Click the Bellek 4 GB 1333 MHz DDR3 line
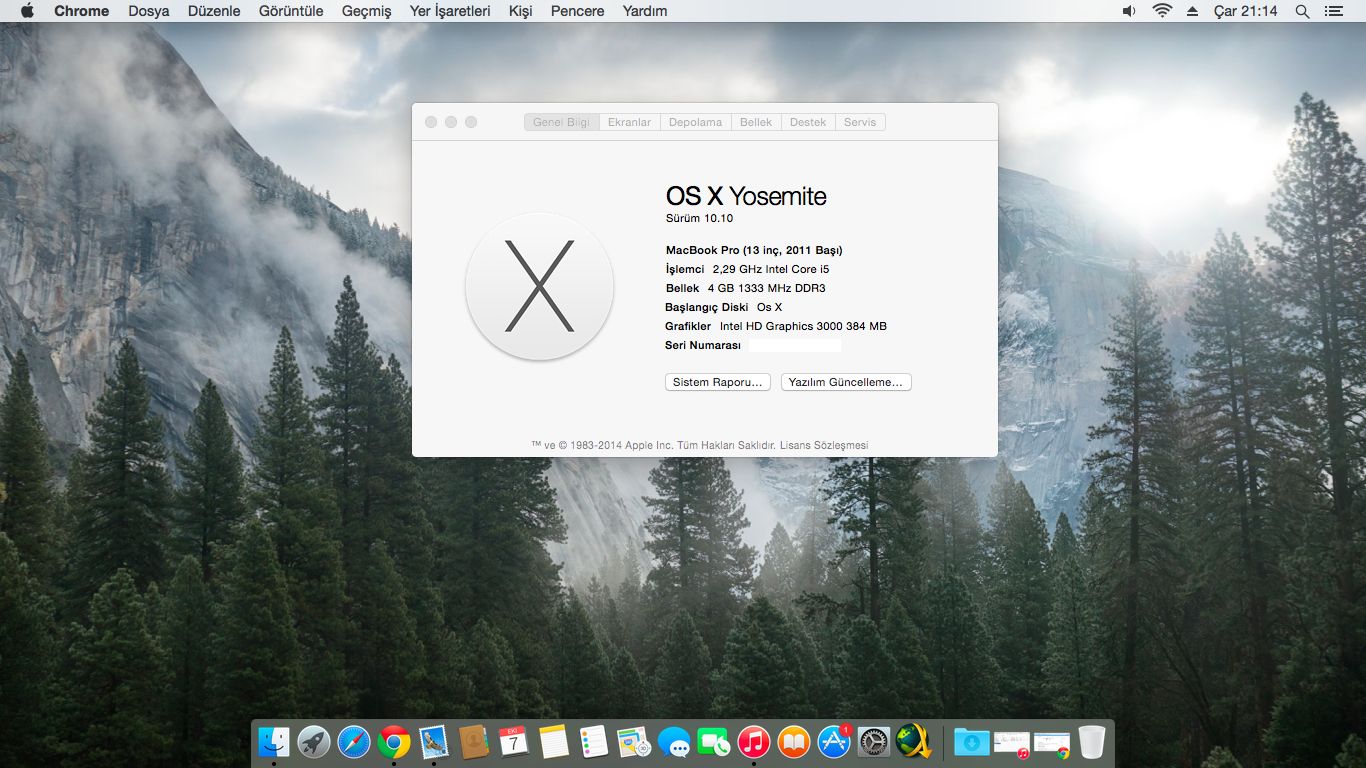 click(x=746, y=288)
